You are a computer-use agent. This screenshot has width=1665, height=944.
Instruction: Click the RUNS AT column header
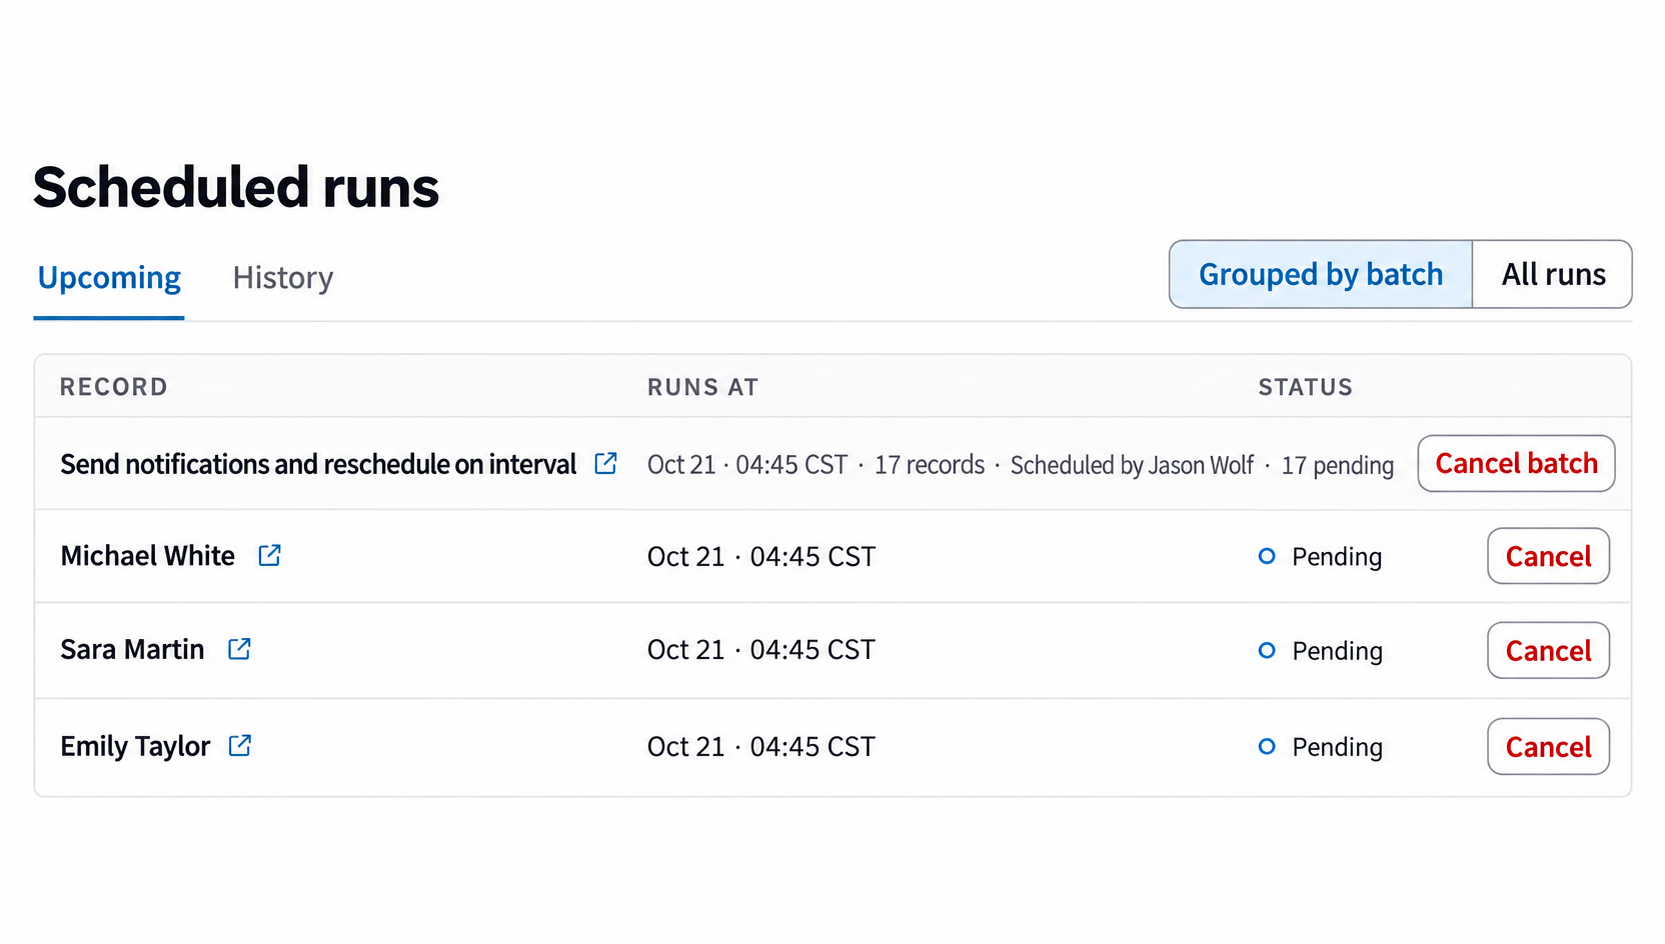[703, 387]
